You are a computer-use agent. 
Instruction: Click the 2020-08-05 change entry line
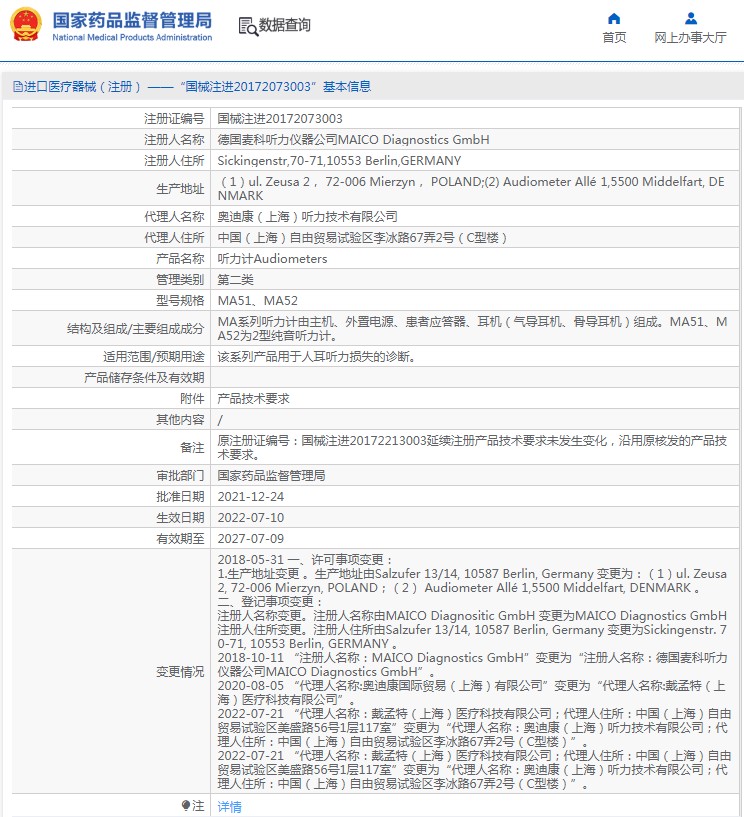click(472, 692)
